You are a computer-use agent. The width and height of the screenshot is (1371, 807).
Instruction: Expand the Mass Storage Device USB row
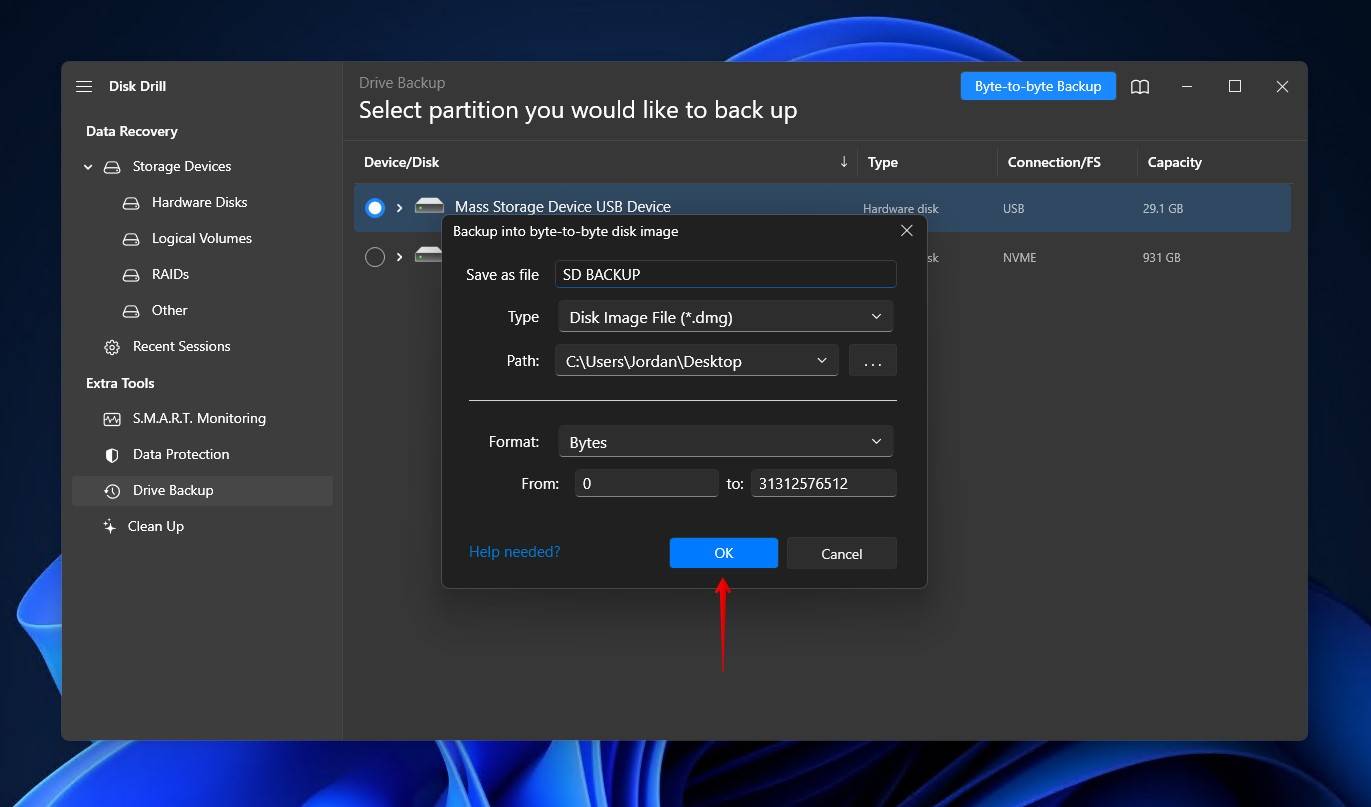coord(399,208)
